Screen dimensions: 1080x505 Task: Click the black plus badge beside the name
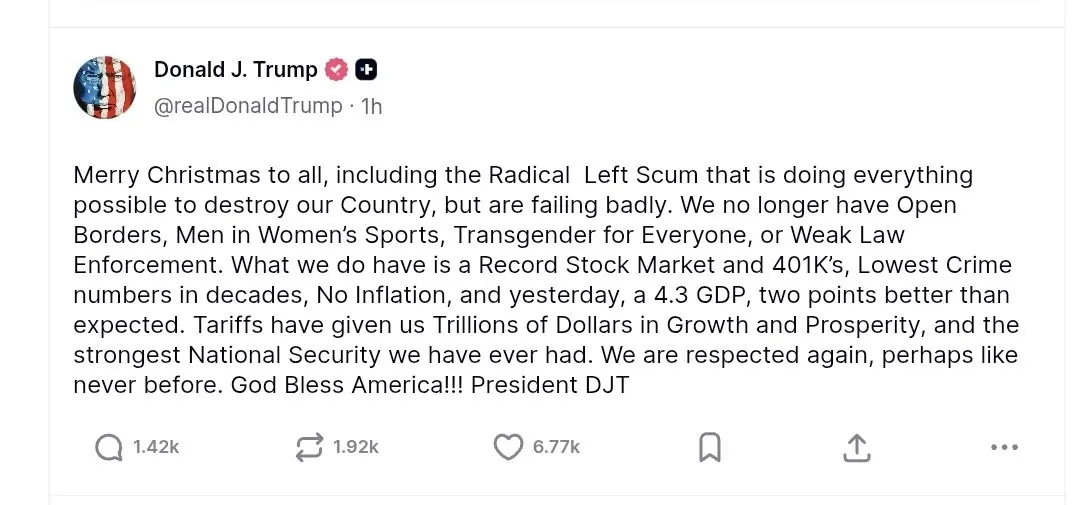(367, 70)
